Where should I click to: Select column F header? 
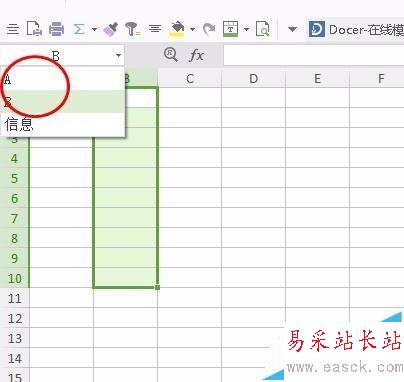(377, 79)
